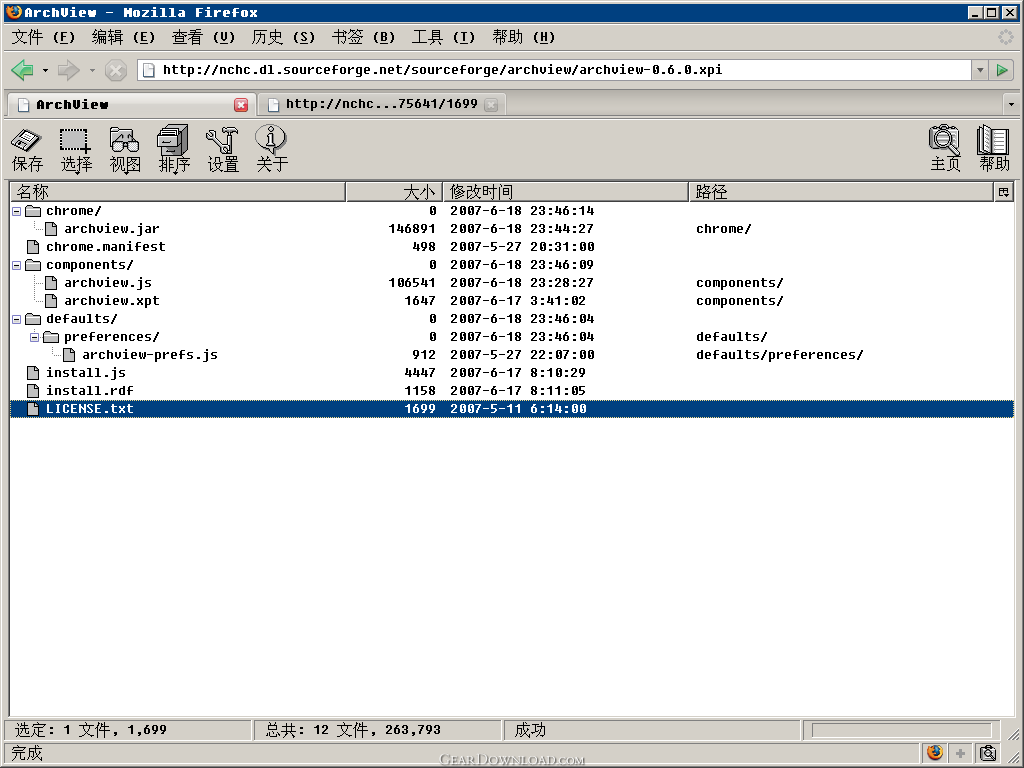Sort by the 名称 column header
Image resolution: width=1024 pixels, height=768 pixels.
click(x=178, y=192)
